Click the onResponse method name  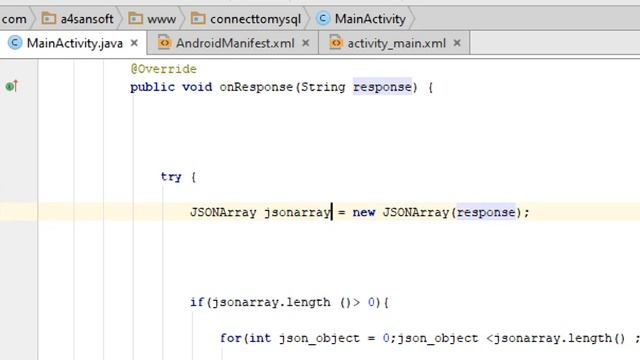pyautogui.click(x=256, y=87)
